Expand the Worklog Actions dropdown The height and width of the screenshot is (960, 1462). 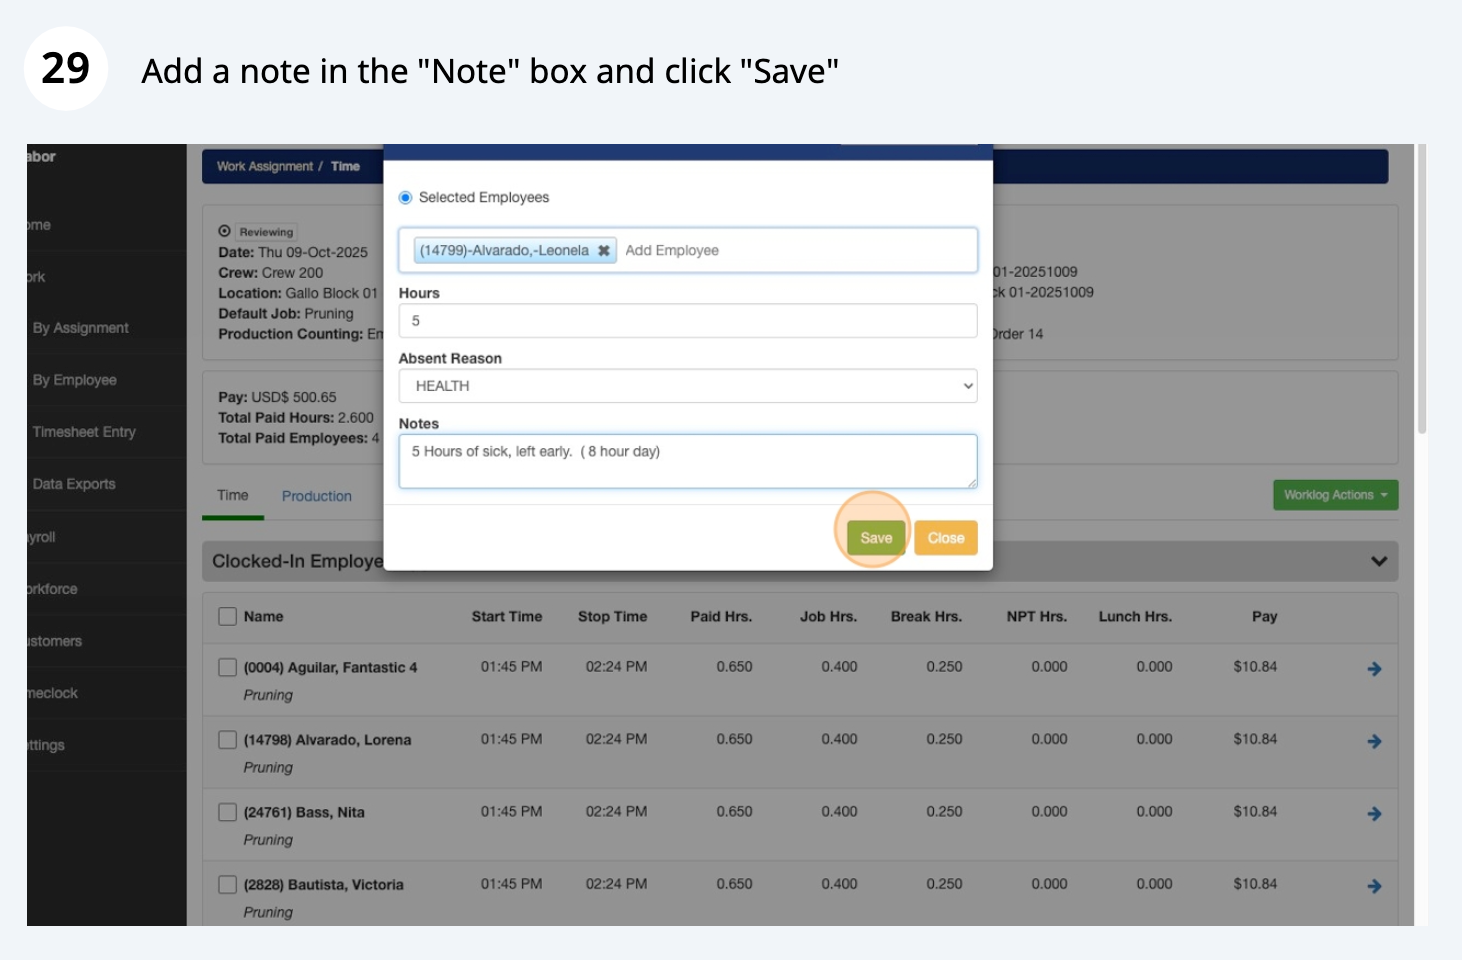pos(1334,495)
